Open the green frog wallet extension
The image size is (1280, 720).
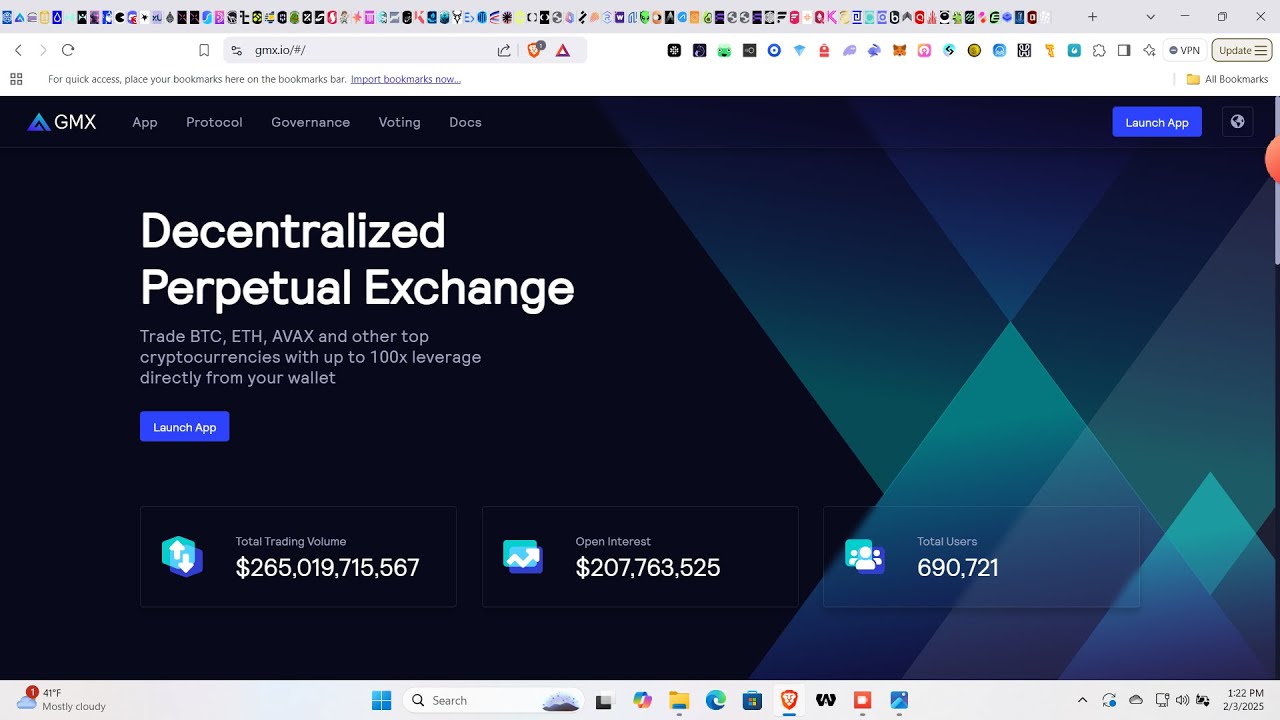(x=724, y=50)
